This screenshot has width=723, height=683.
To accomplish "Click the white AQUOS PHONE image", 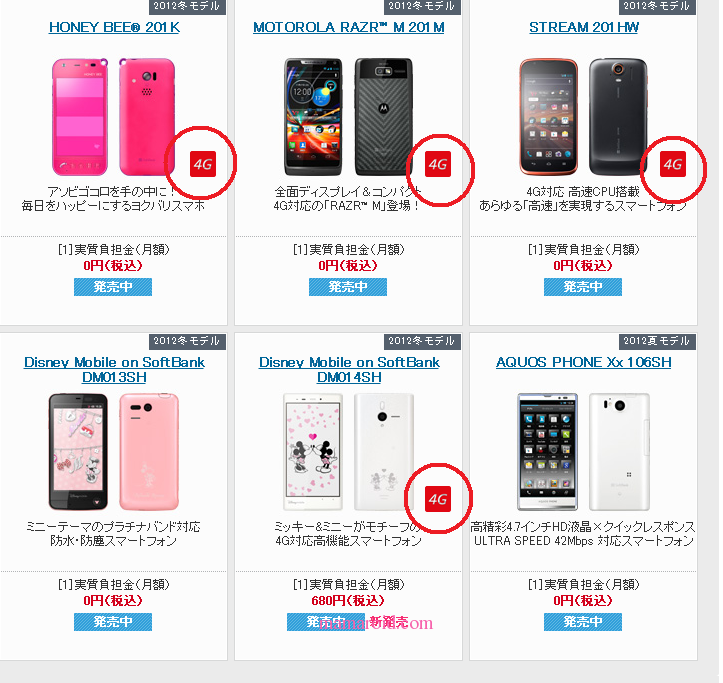I will click(584, 451).
